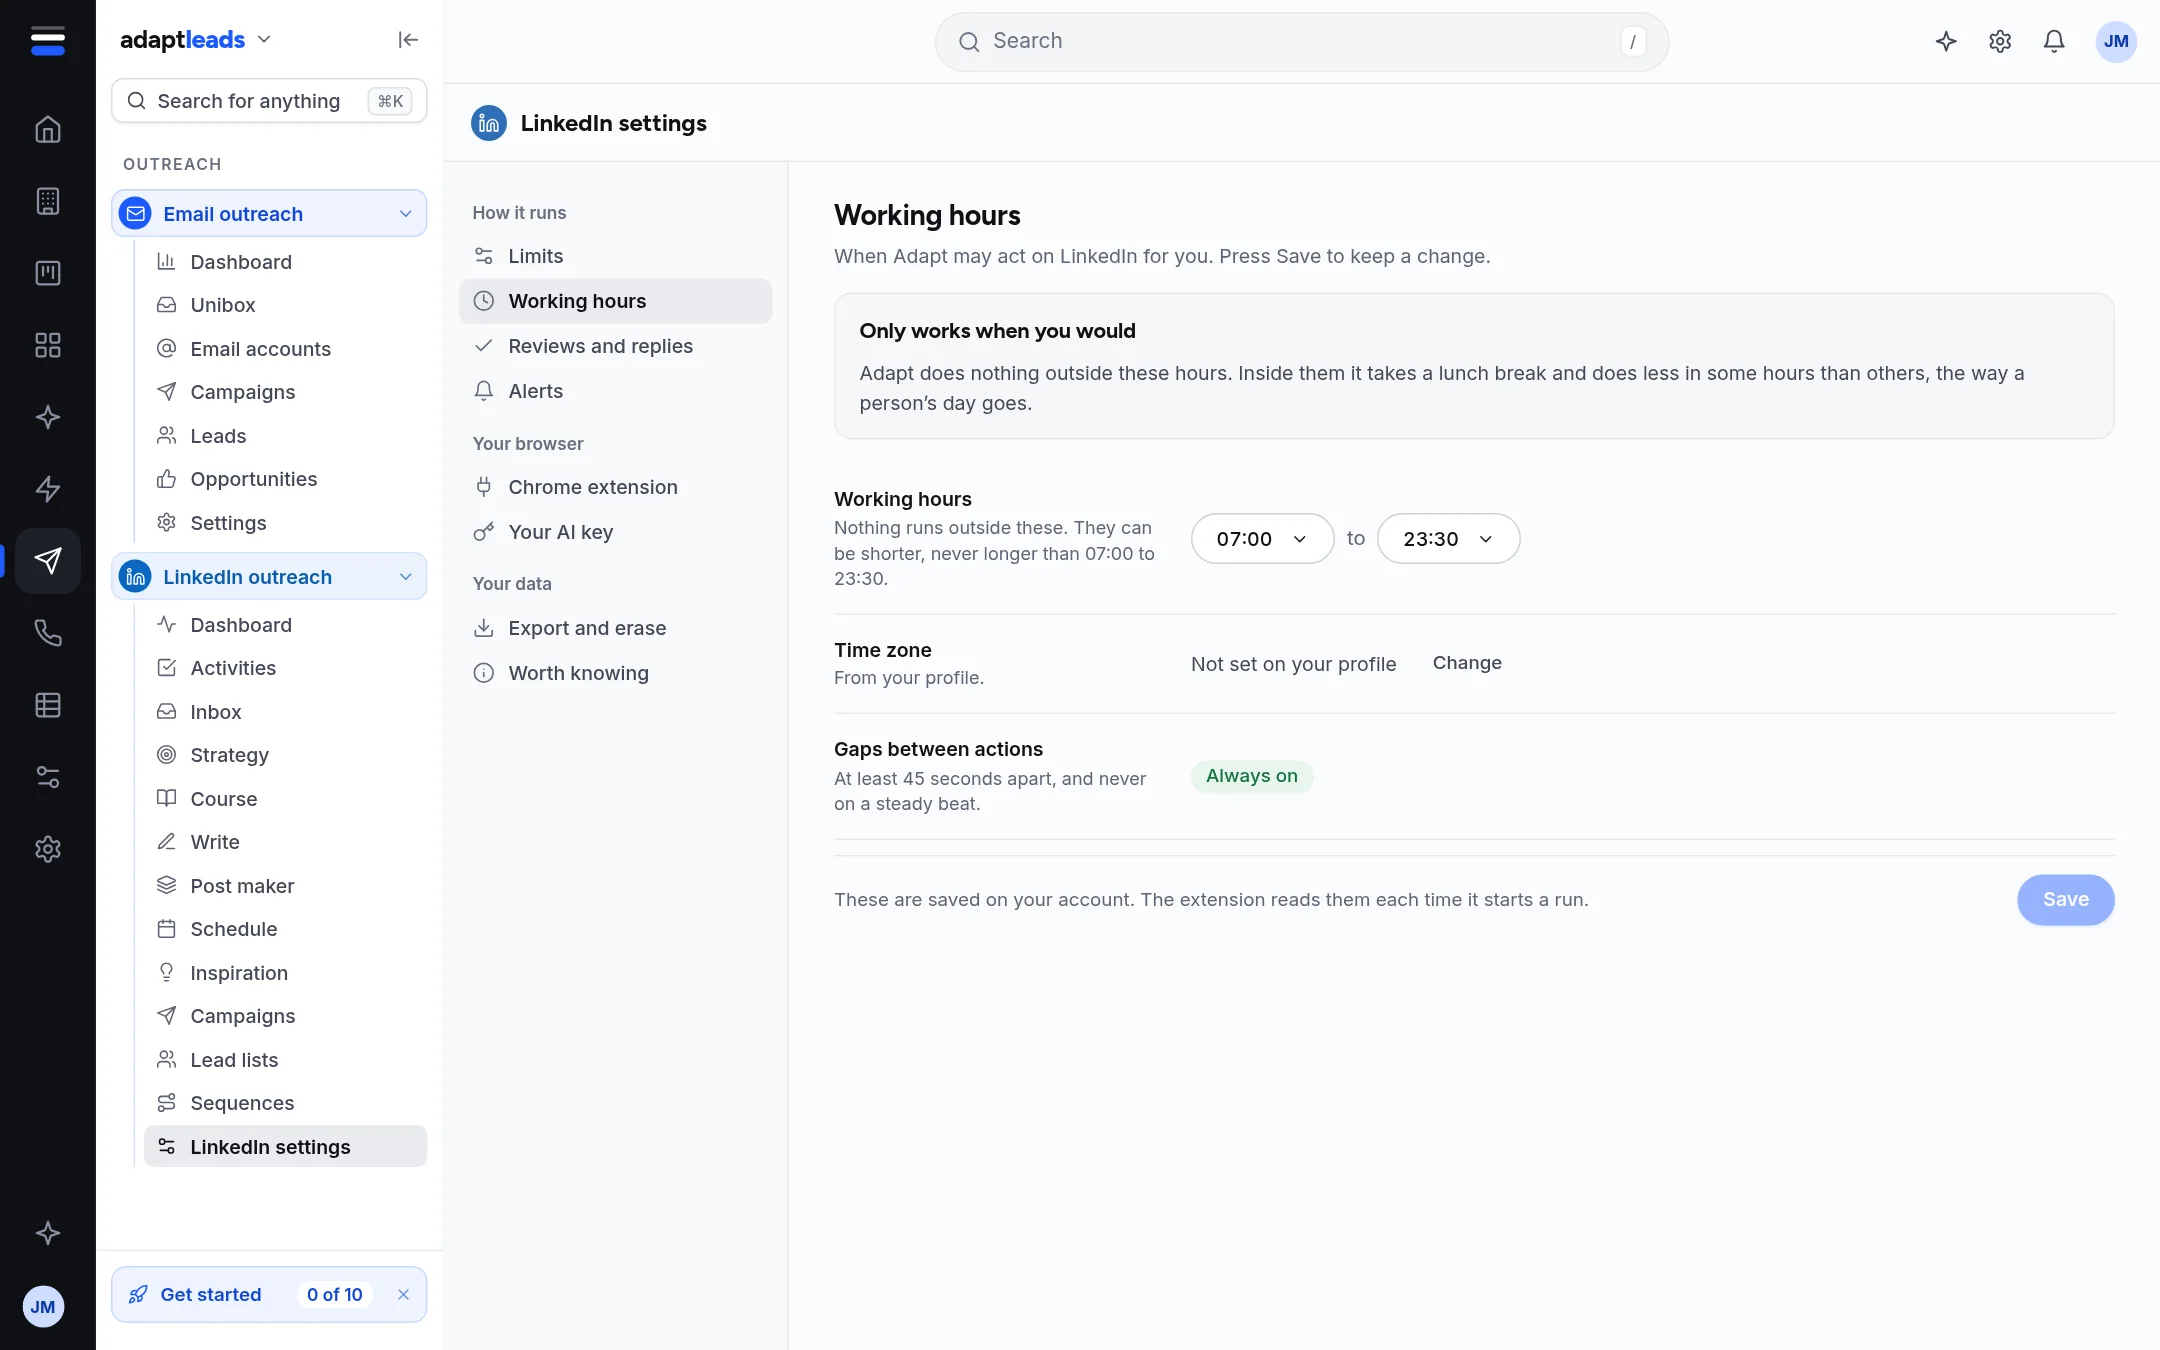Viewport: 2160px width, 1350px height.
Task: Click the building icon in left rail
Action: coord(48,201)
